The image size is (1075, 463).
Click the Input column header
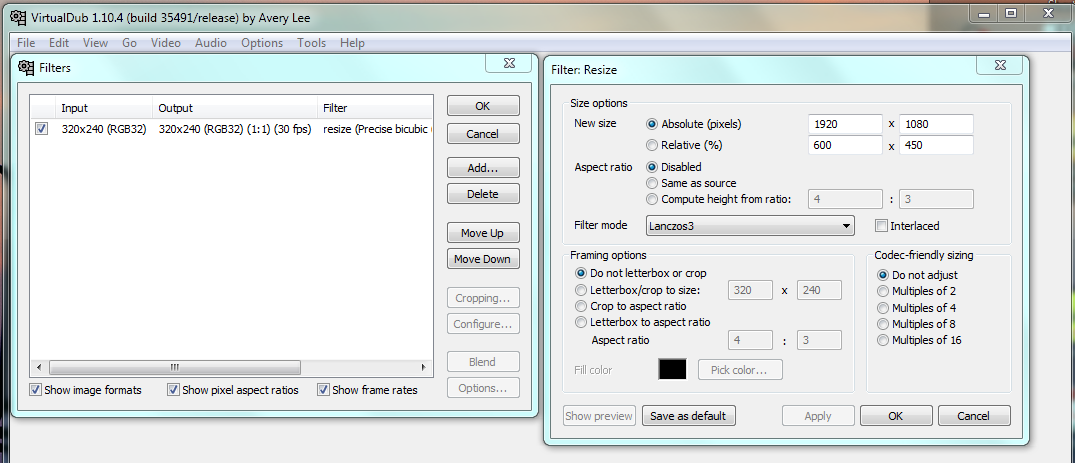coord(104,108)
